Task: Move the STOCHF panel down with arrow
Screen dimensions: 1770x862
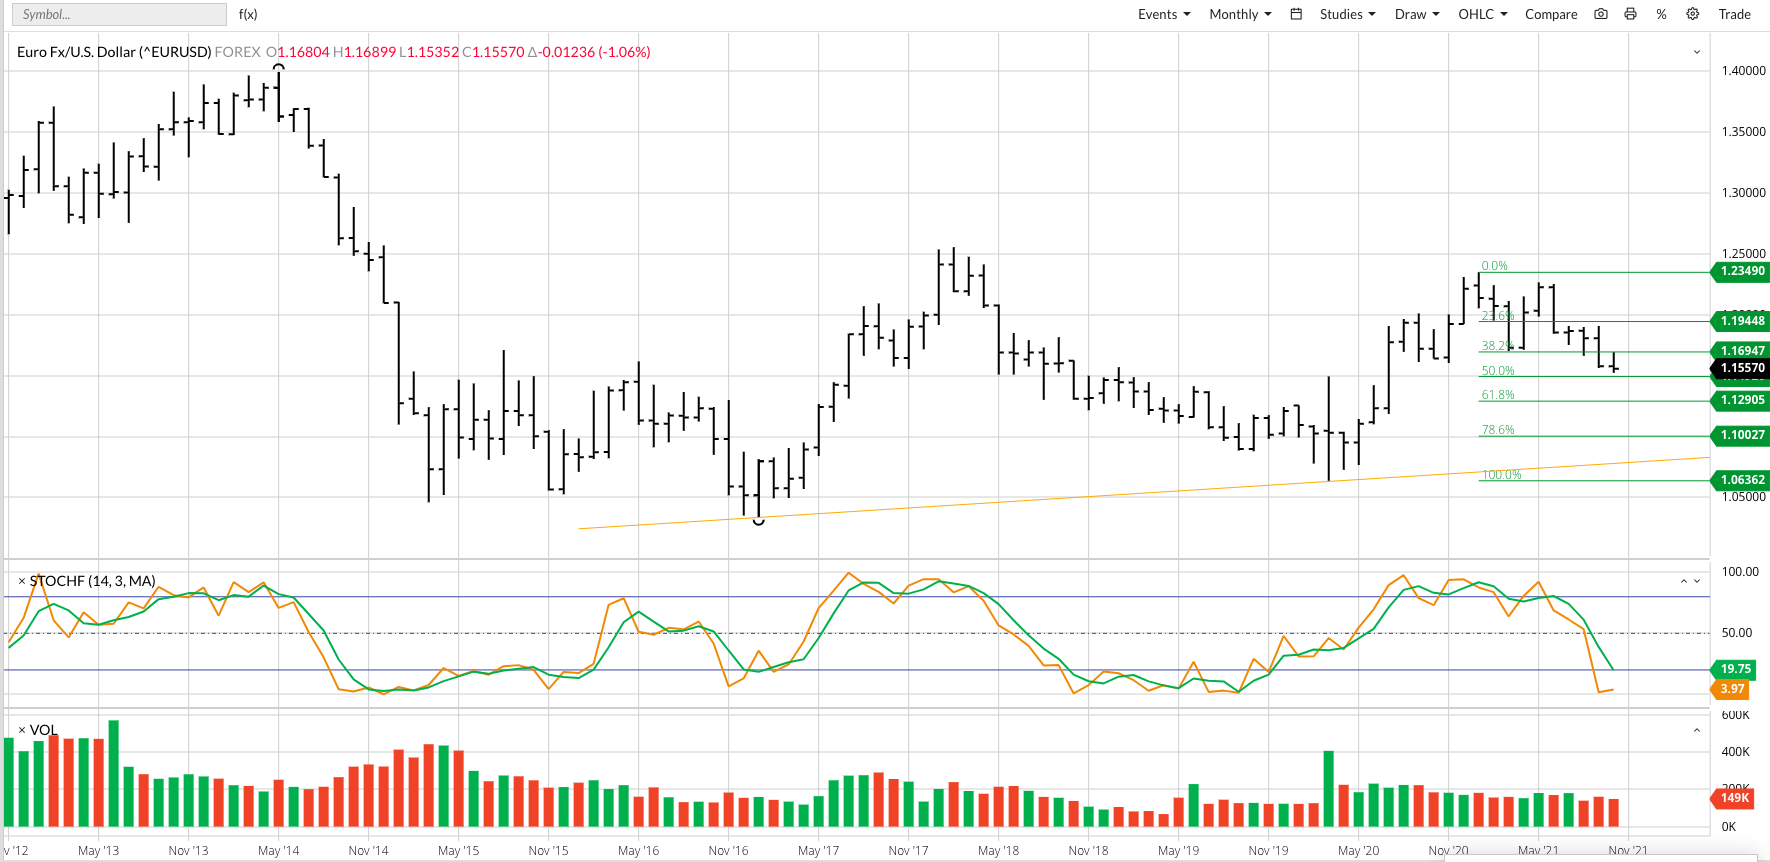Action: [x=1697, y=581]
